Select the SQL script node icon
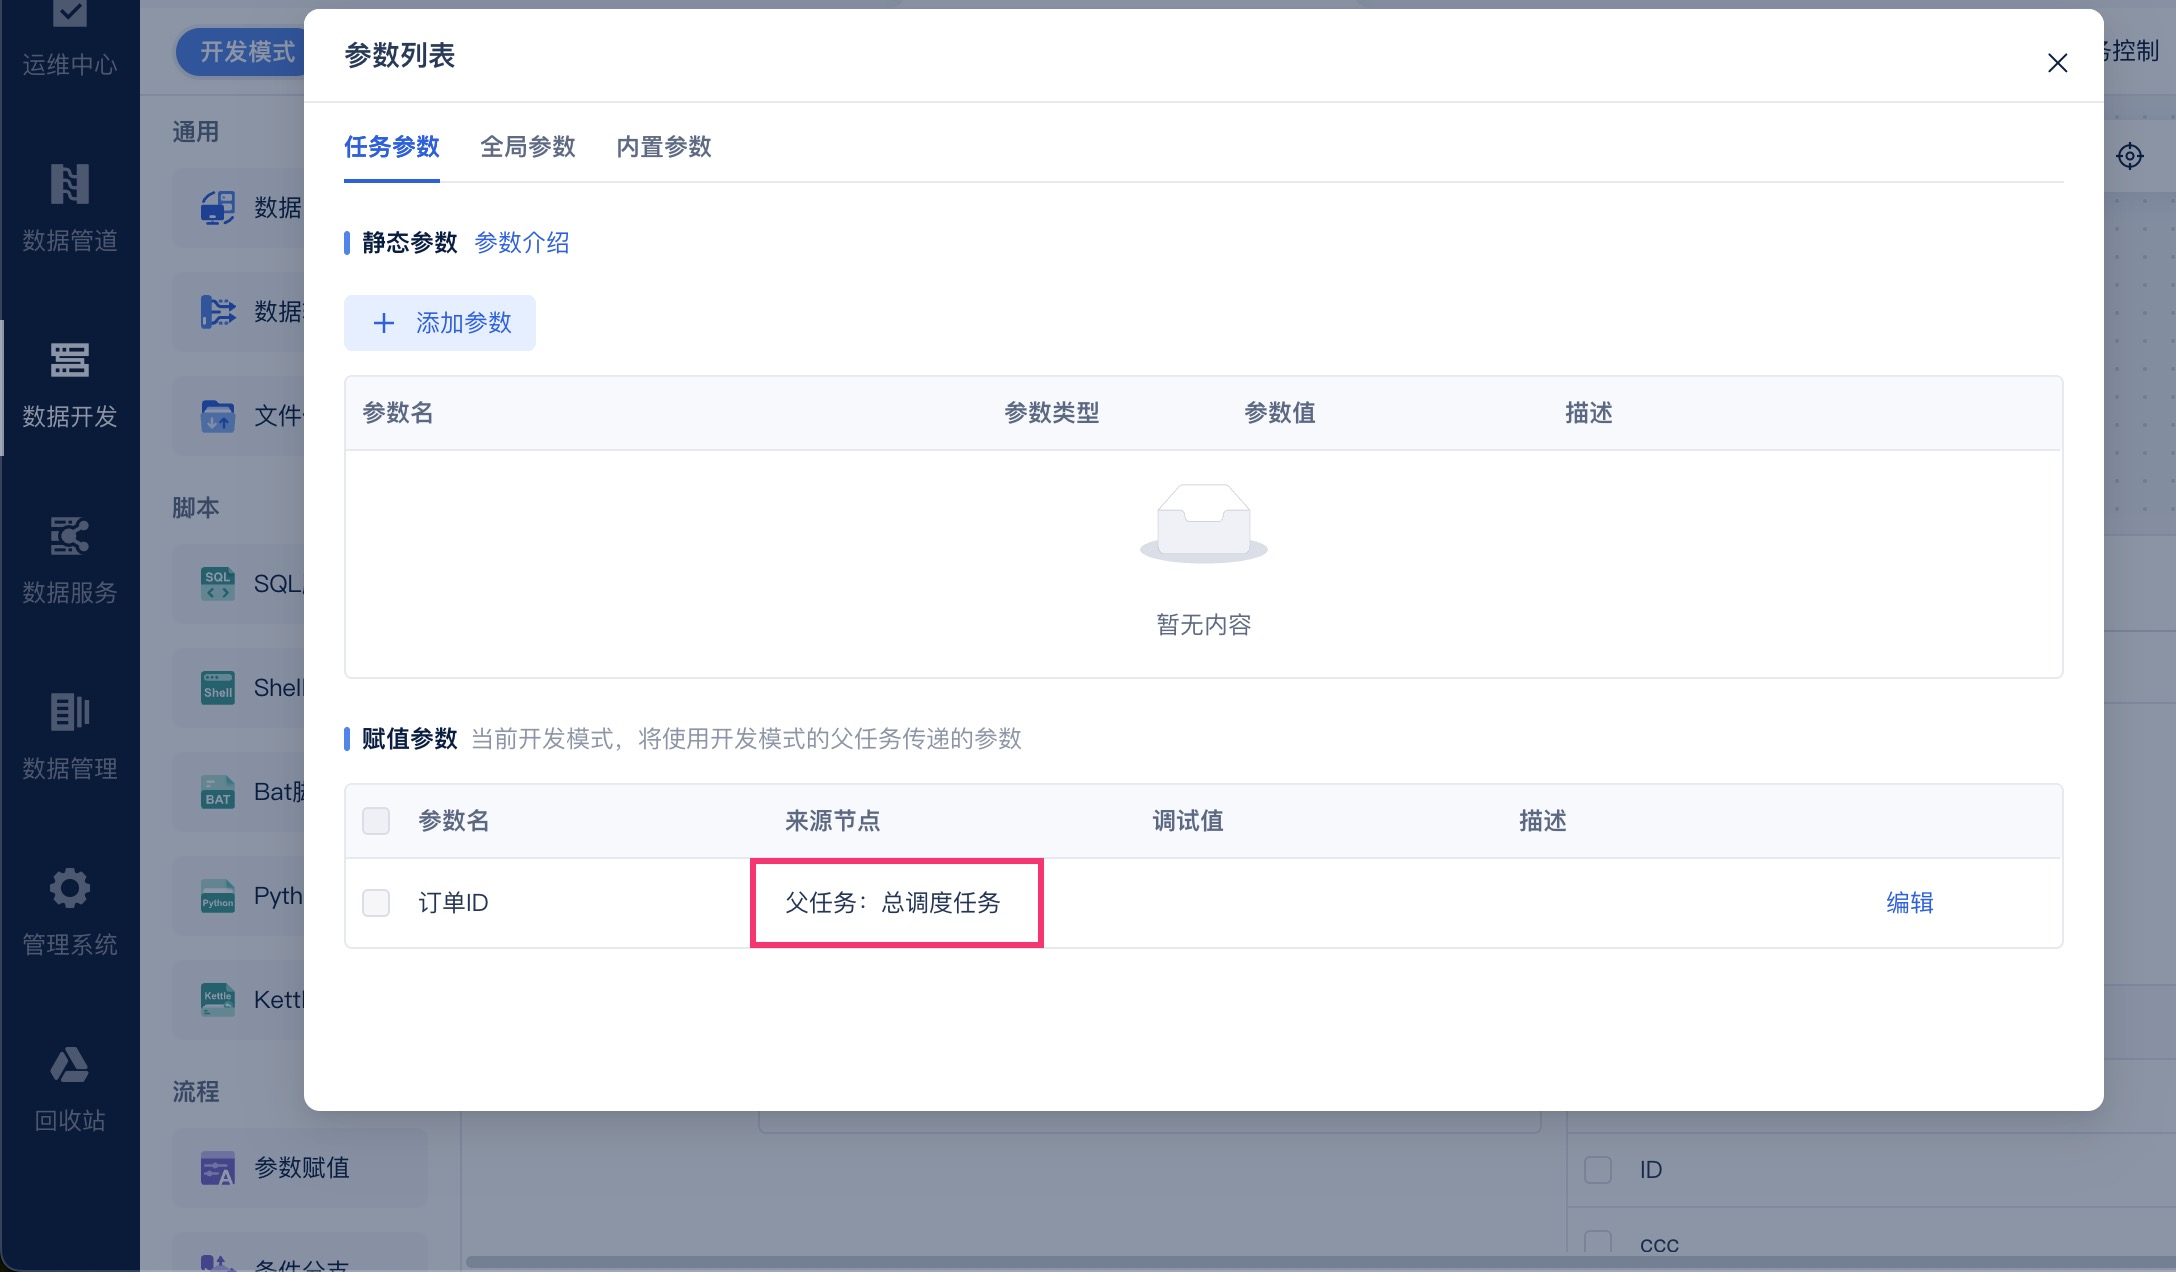 pyautogui.click(x=218, y=584)
